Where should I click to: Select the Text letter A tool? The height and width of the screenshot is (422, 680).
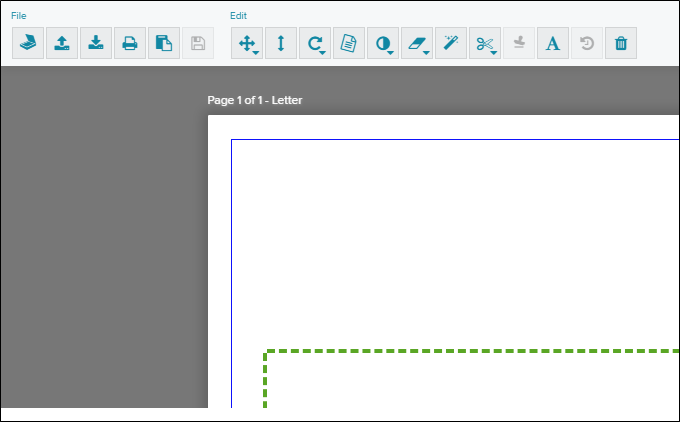553,43
